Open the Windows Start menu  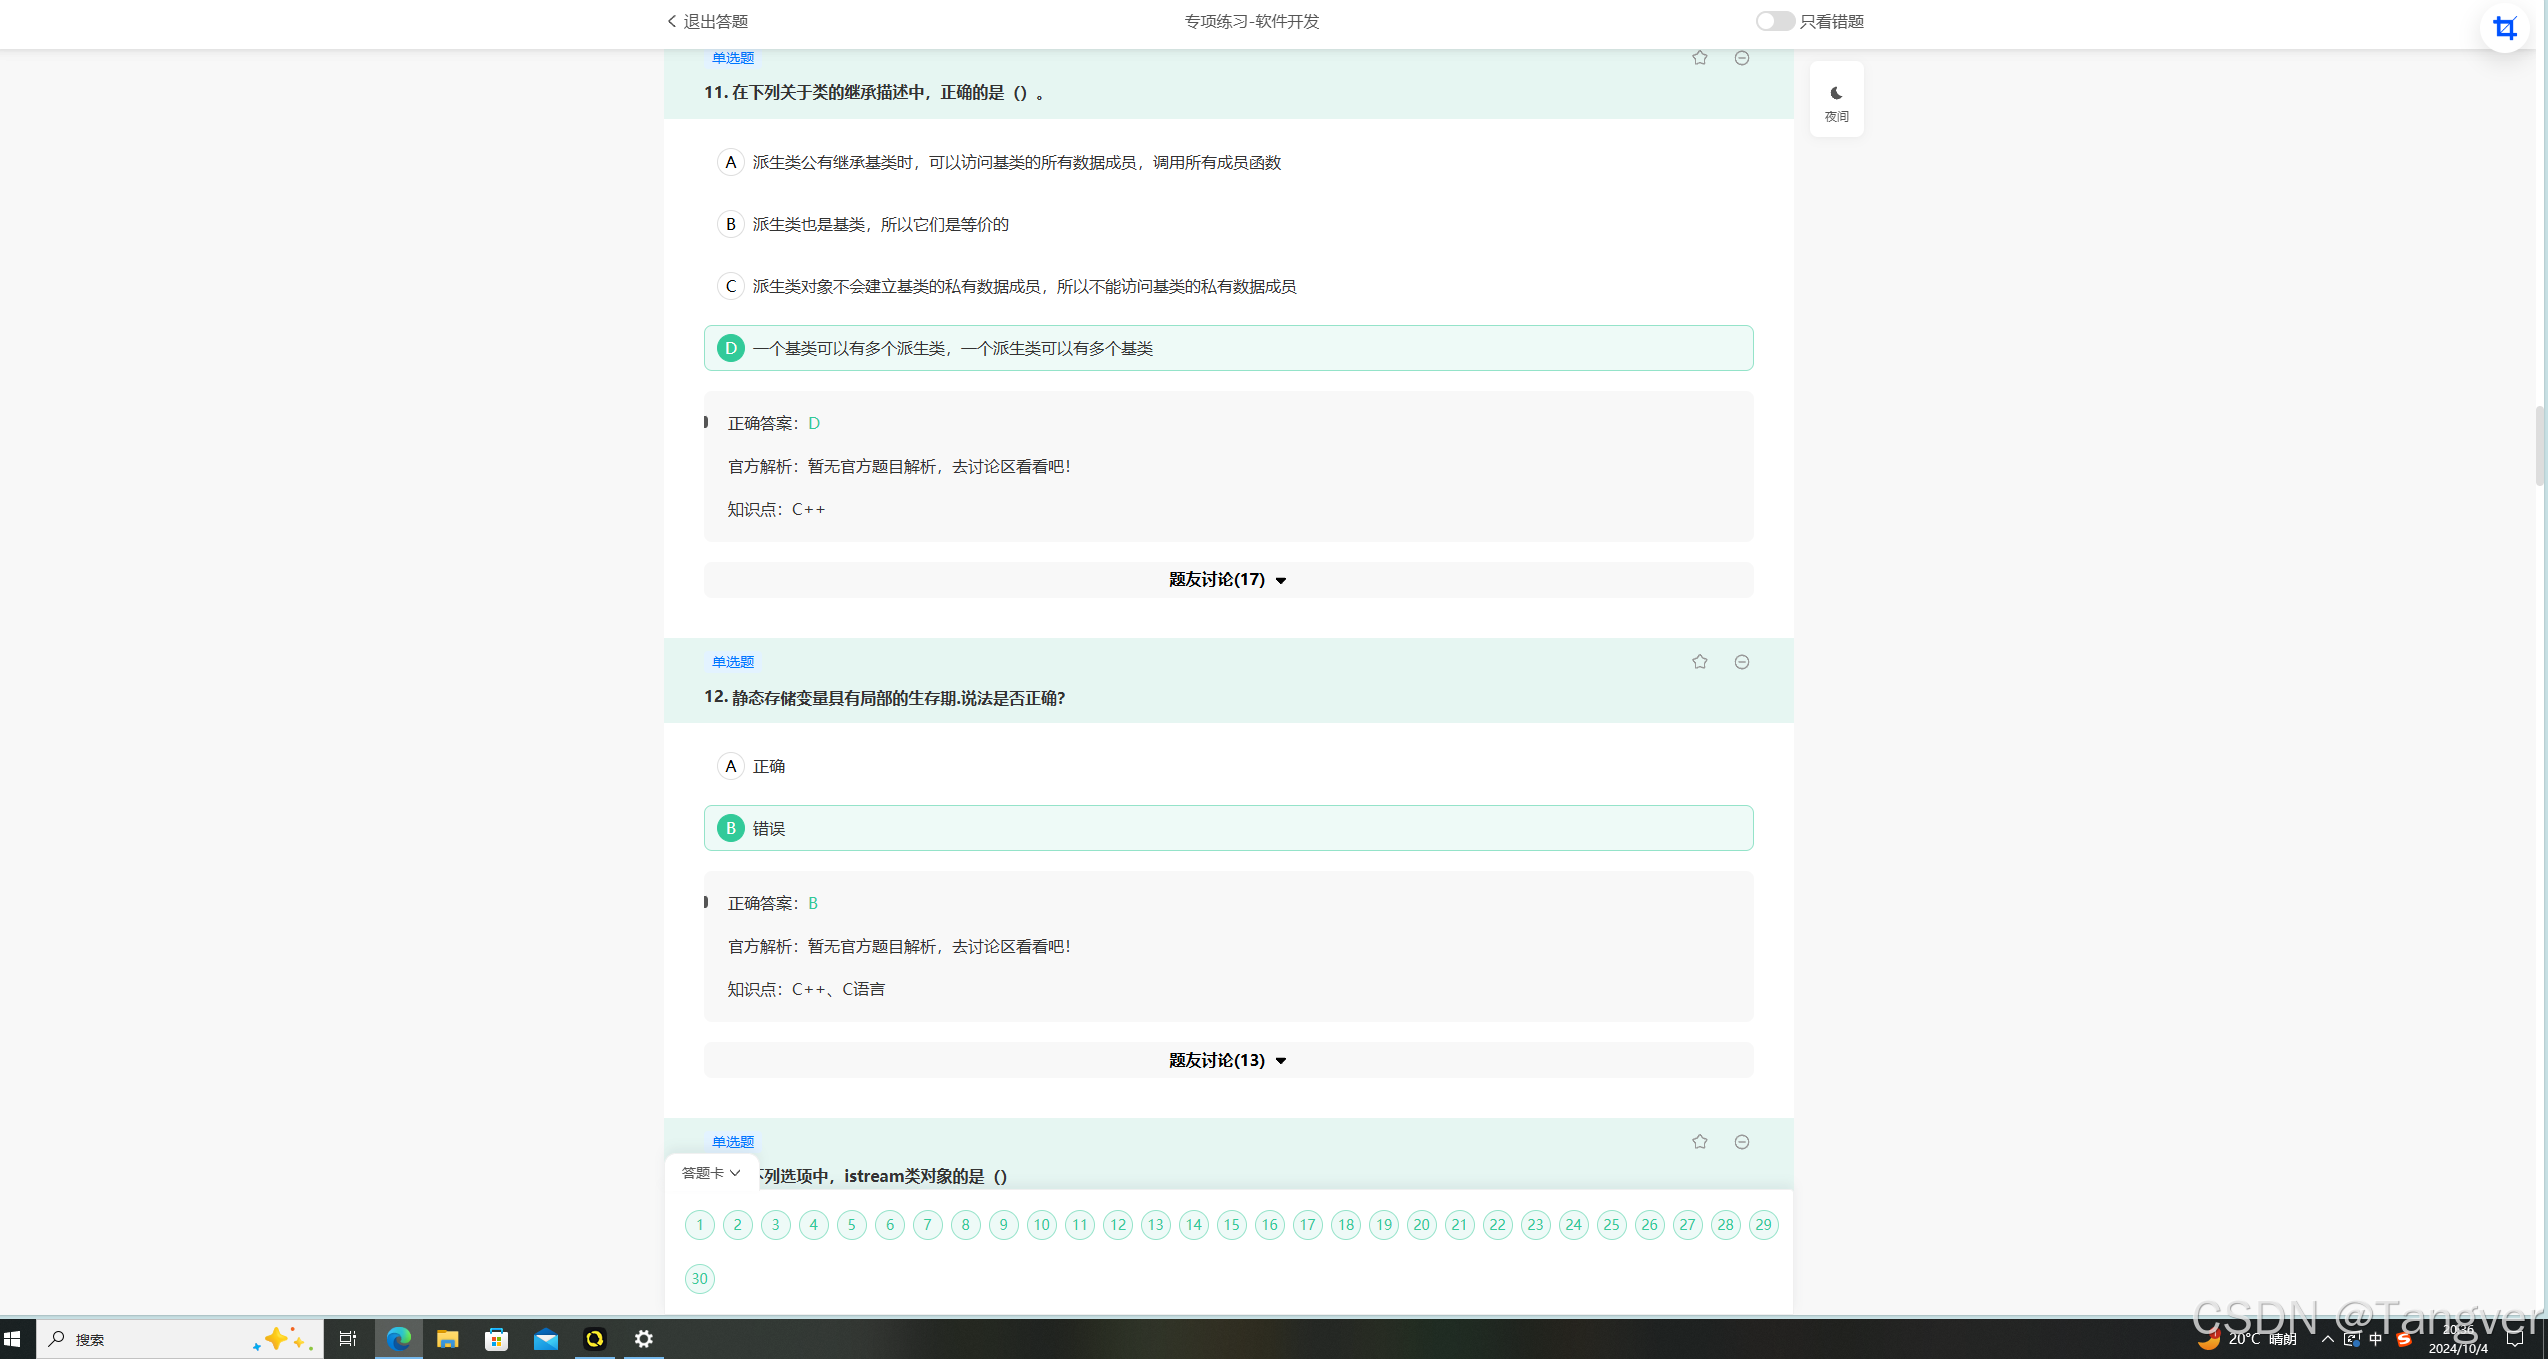pyautogui.click(x=12, y=1339)
